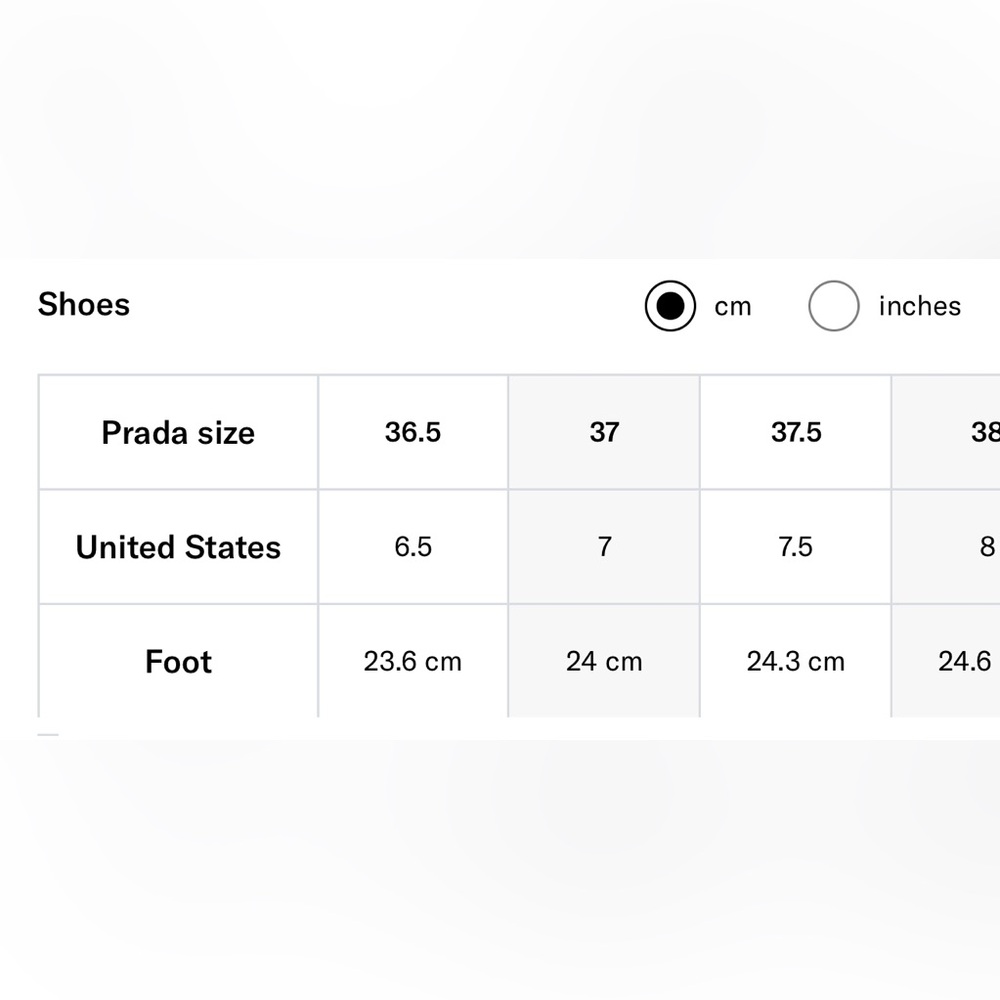
Task: Click the 'inches' text label
Action: click(x=919, y=306)
